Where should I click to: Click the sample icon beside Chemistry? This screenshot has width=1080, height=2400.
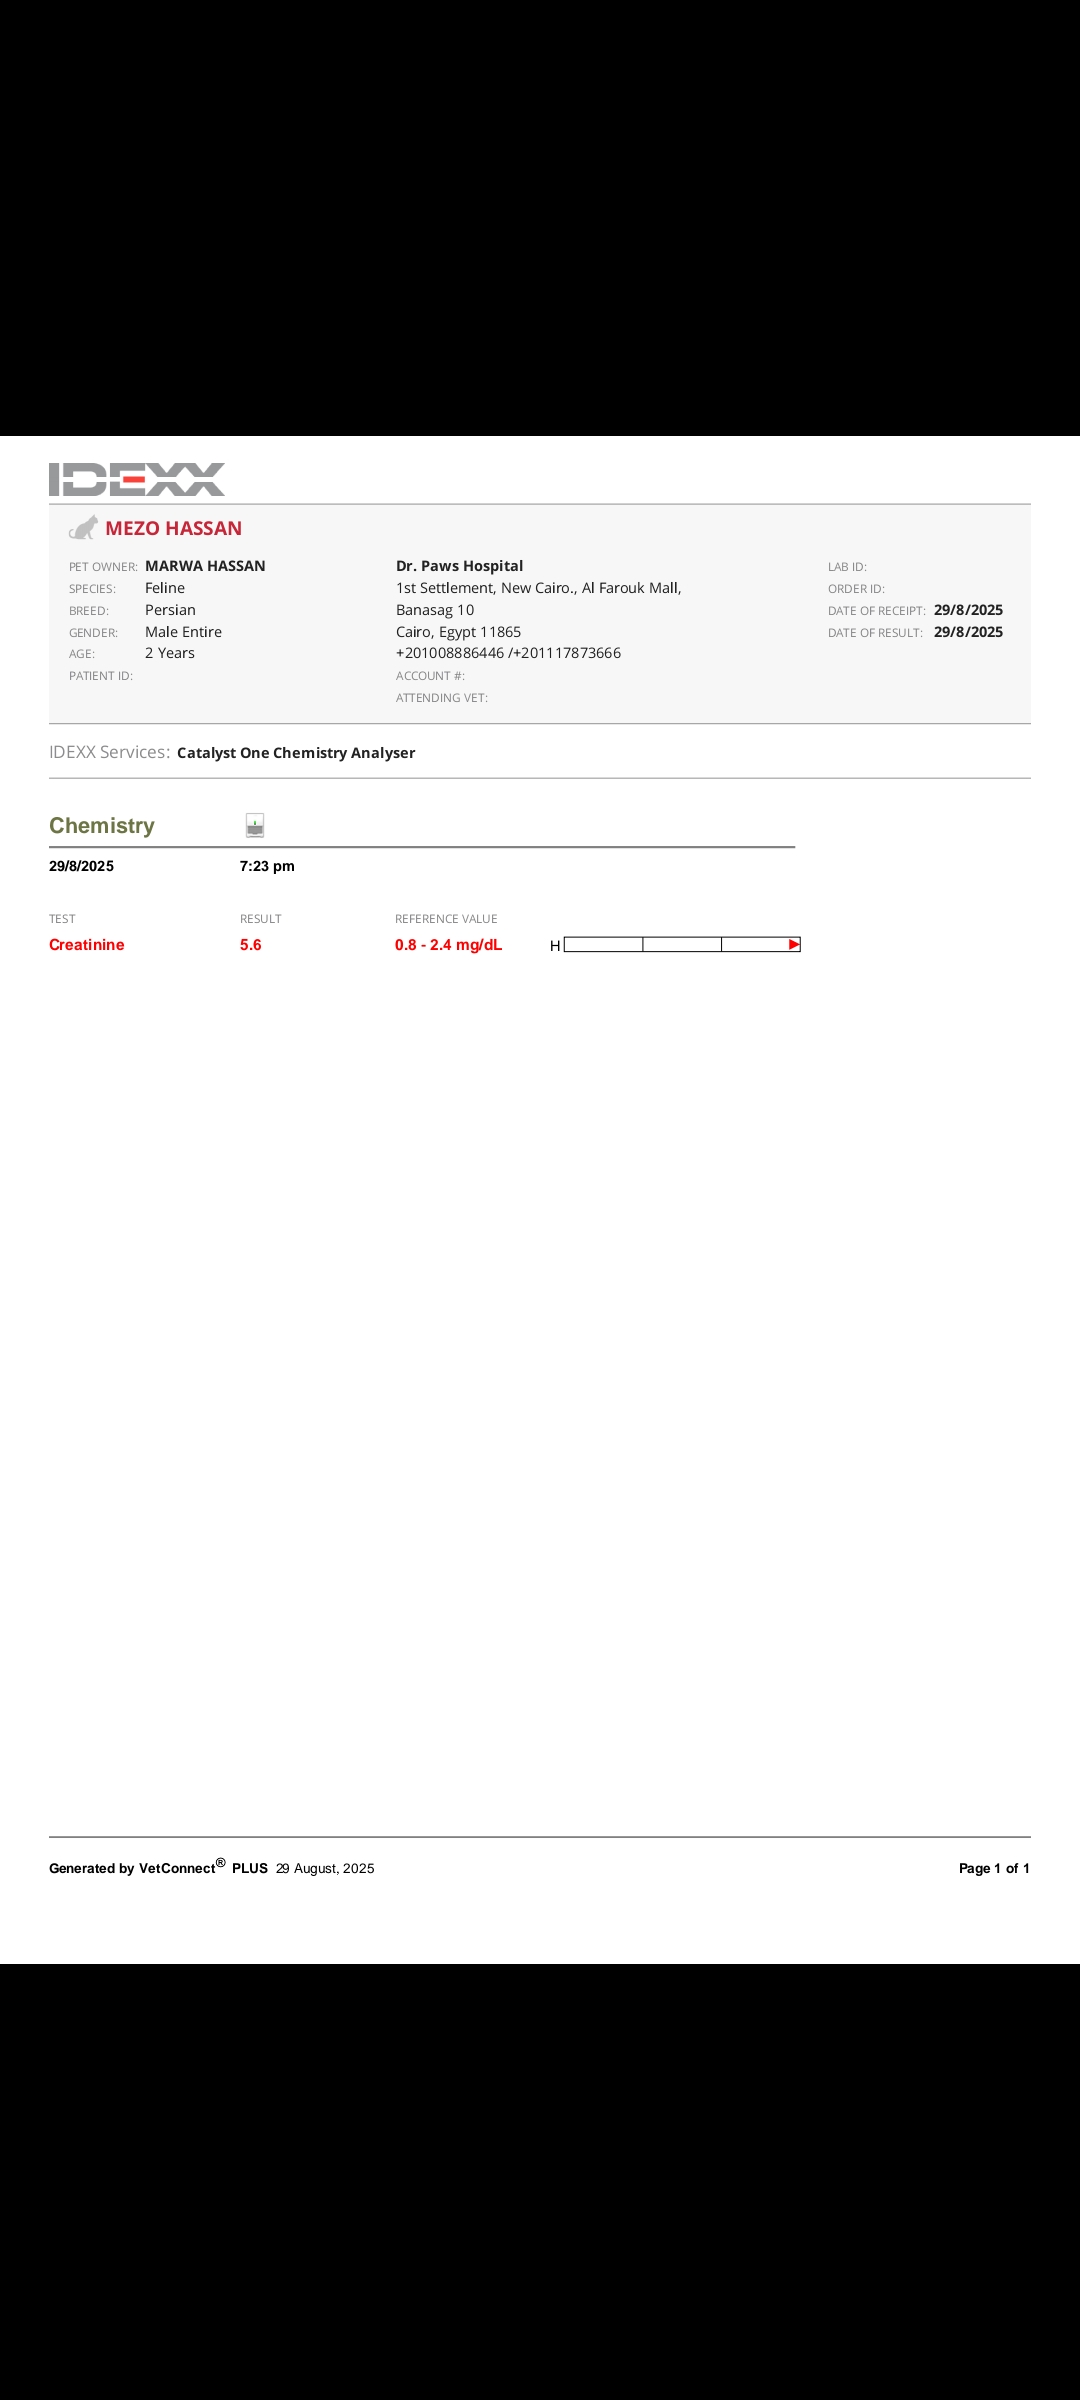click(x=255, y=825)
